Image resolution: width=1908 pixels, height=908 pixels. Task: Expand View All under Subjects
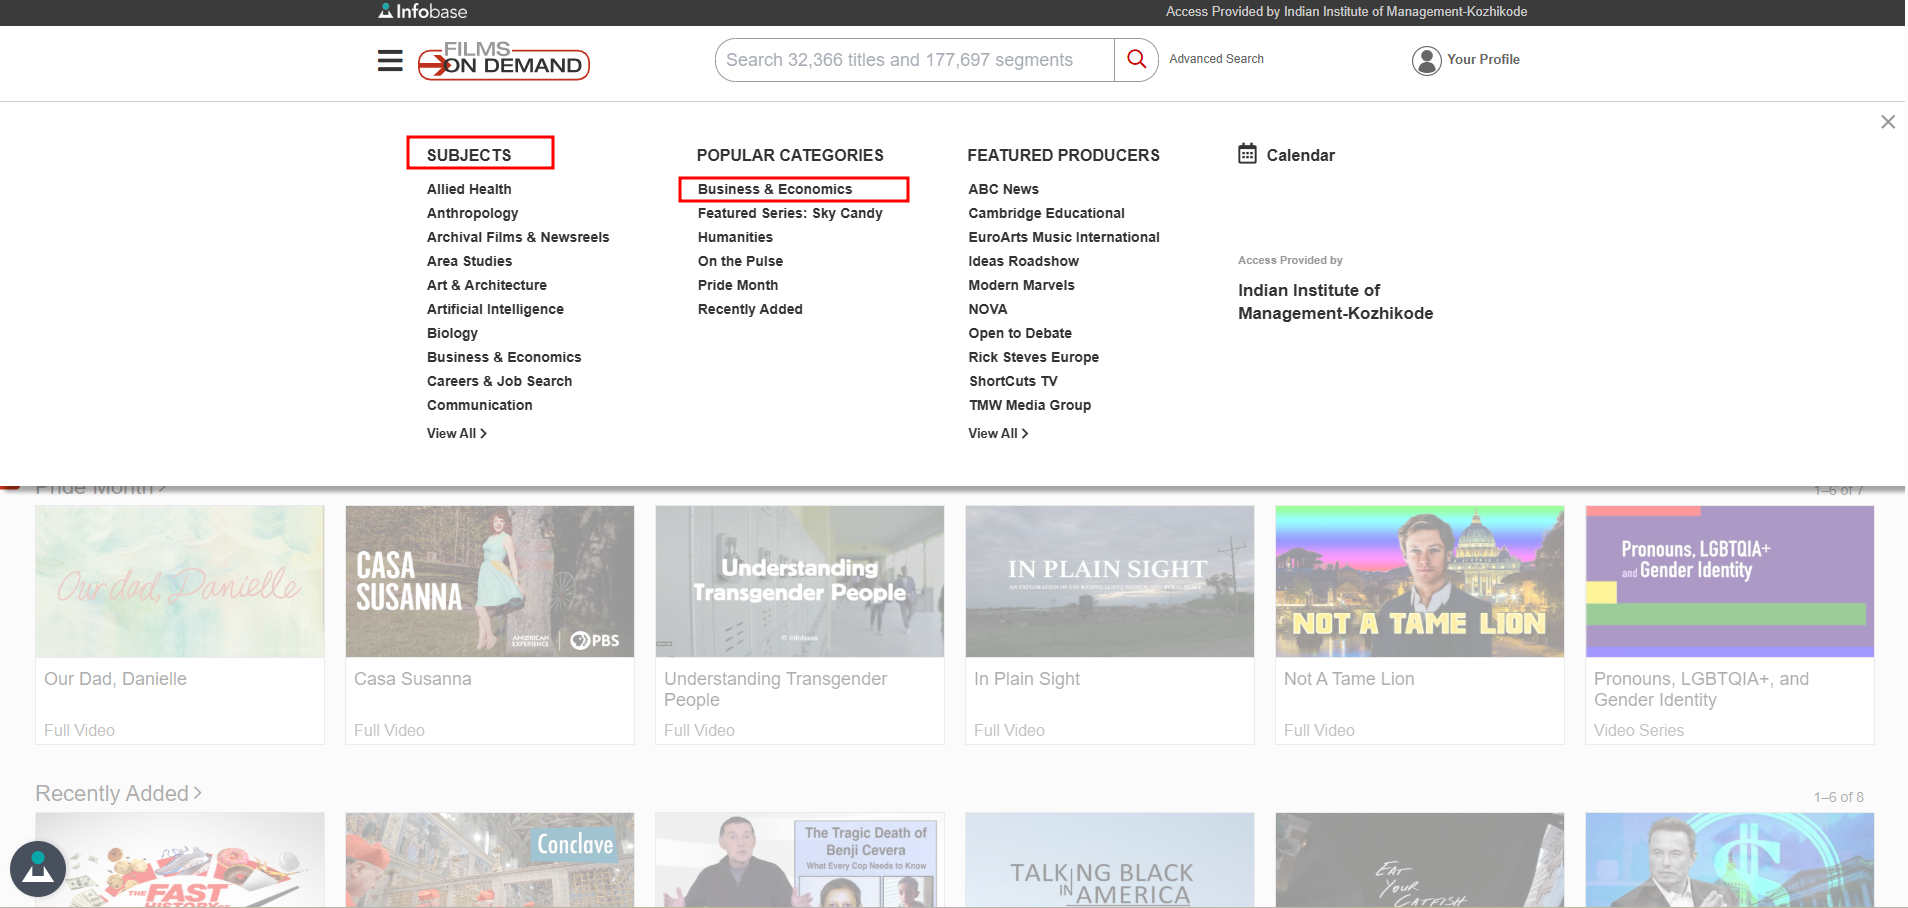click(x=456, y=433)
